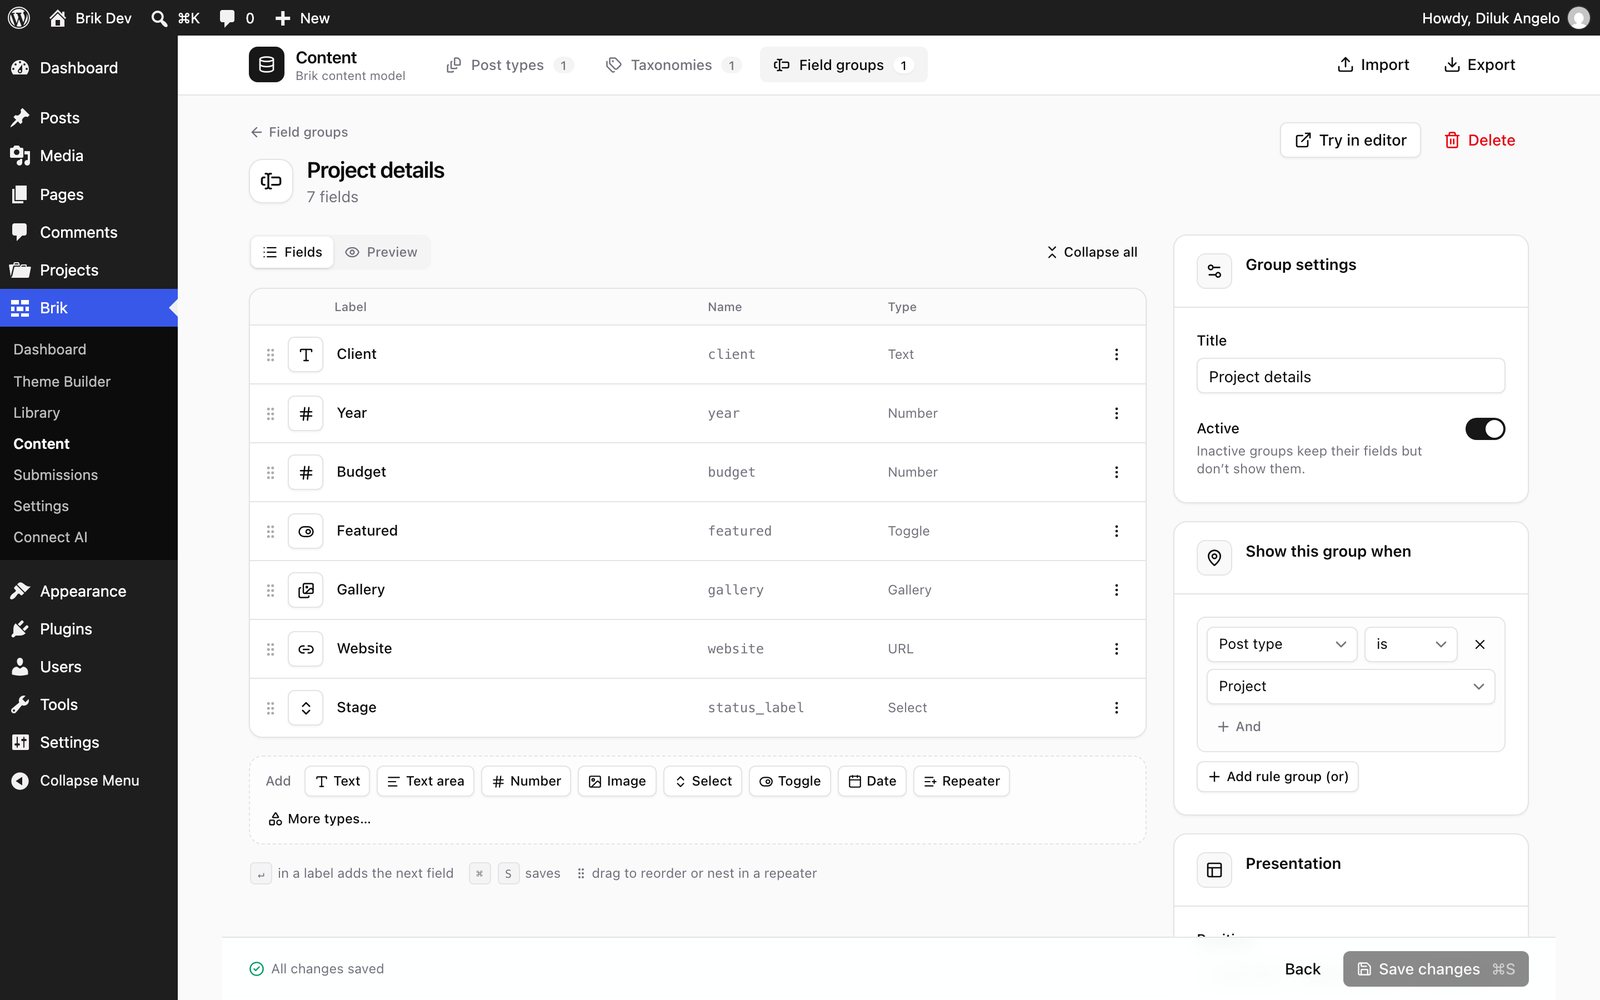Remove the Post type rule with the X
The image size is (1600, 1000).
coord(1480,645)
